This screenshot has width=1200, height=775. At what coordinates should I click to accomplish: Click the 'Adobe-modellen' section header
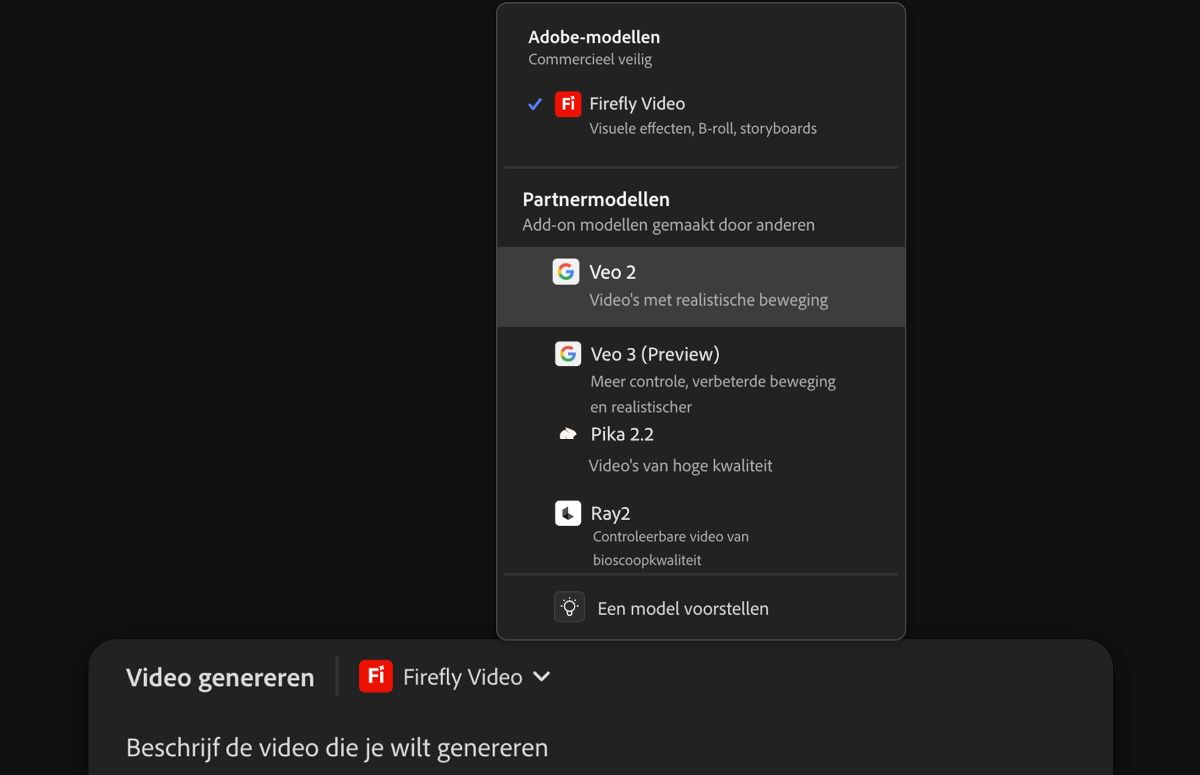pyautogui.click(x=594, y=37)
